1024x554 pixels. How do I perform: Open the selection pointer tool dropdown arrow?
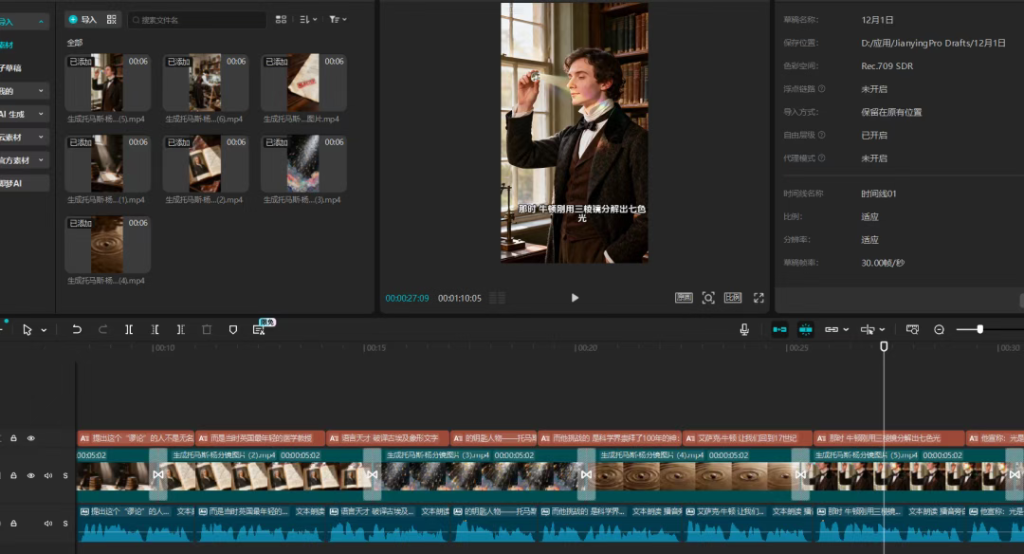pyautogui.click(x=43, y=330)
